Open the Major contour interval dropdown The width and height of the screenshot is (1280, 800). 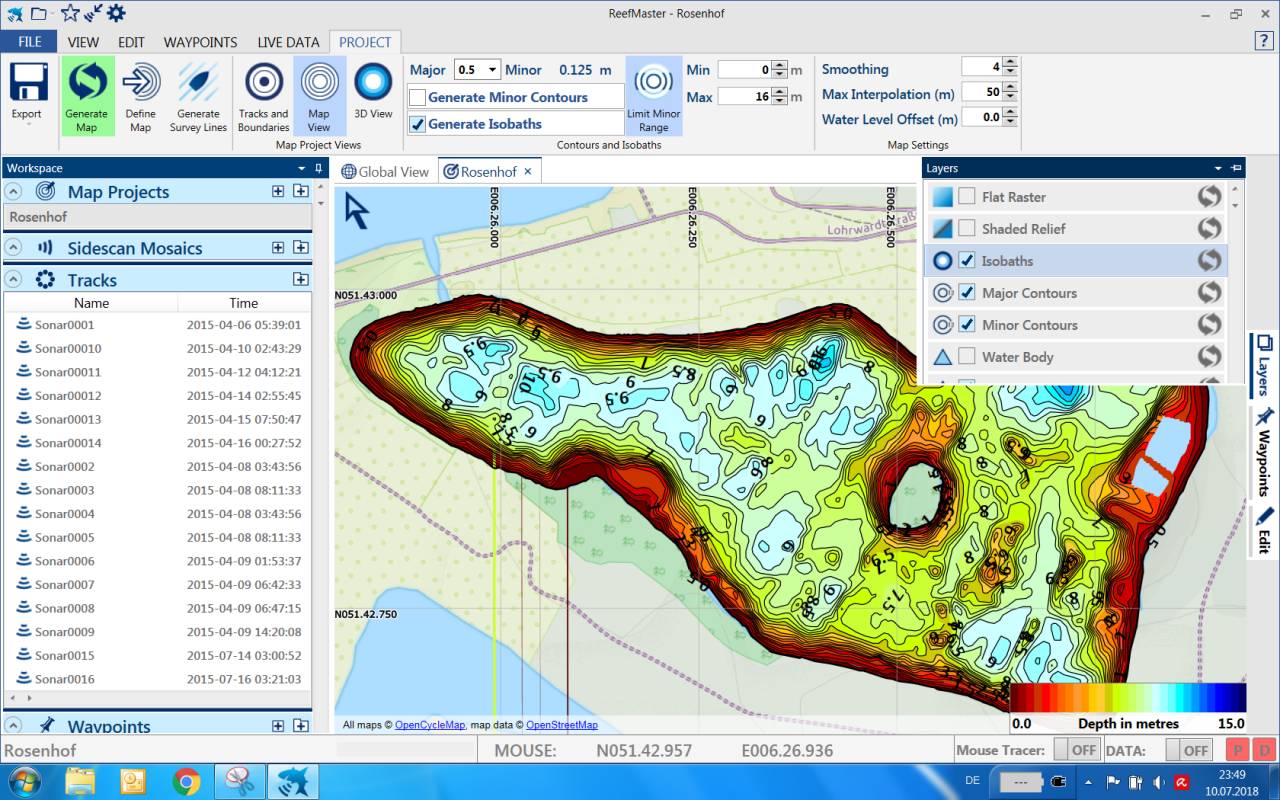pos(491,70)
